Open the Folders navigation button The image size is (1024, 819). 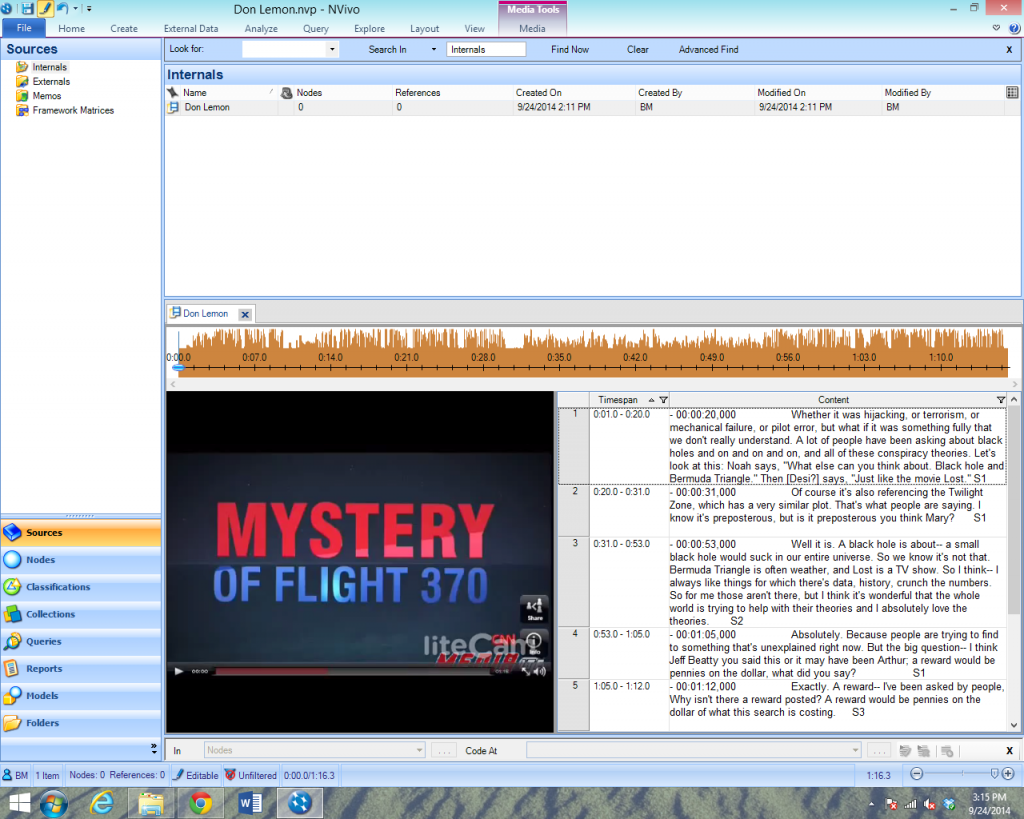pos(81,723)
